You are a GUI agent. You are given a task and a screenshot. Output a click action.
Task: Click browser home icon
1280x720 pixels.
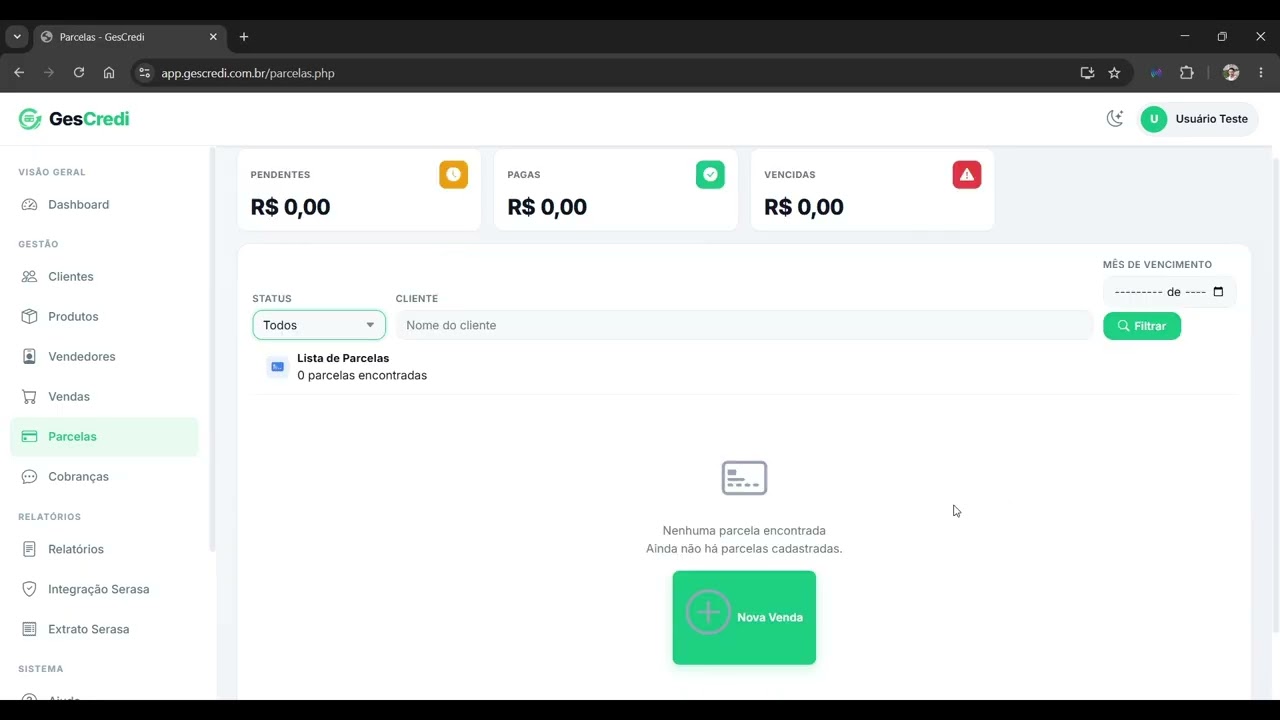point(109,73)
